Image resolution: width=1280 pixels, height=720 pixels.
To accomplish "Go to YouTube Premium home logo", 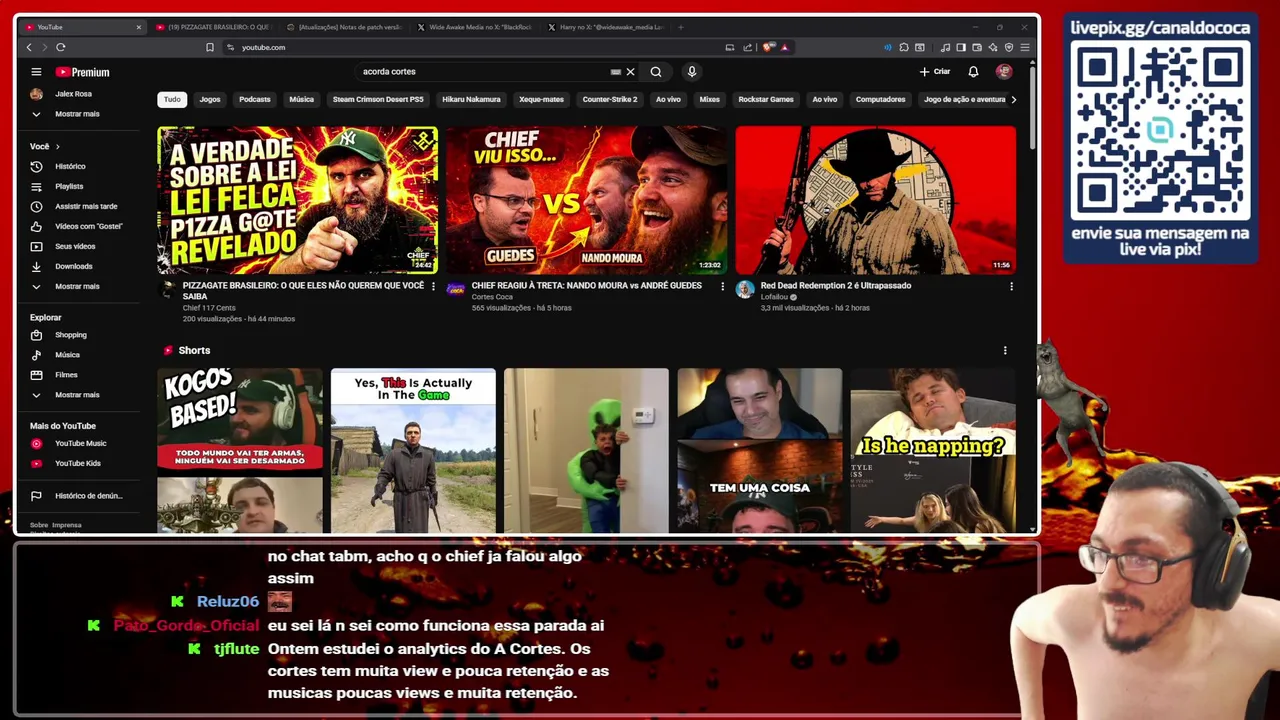I will click(x=83, y=72).
